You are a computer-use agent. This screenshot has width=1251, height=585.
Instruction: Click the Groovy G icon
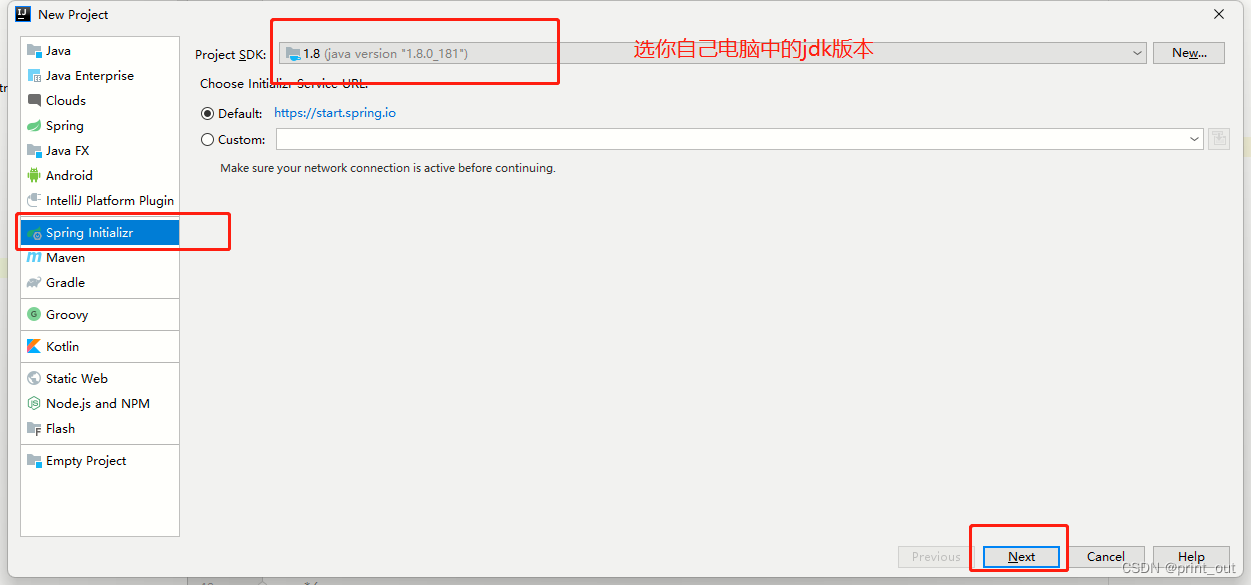tap(34, 315)
